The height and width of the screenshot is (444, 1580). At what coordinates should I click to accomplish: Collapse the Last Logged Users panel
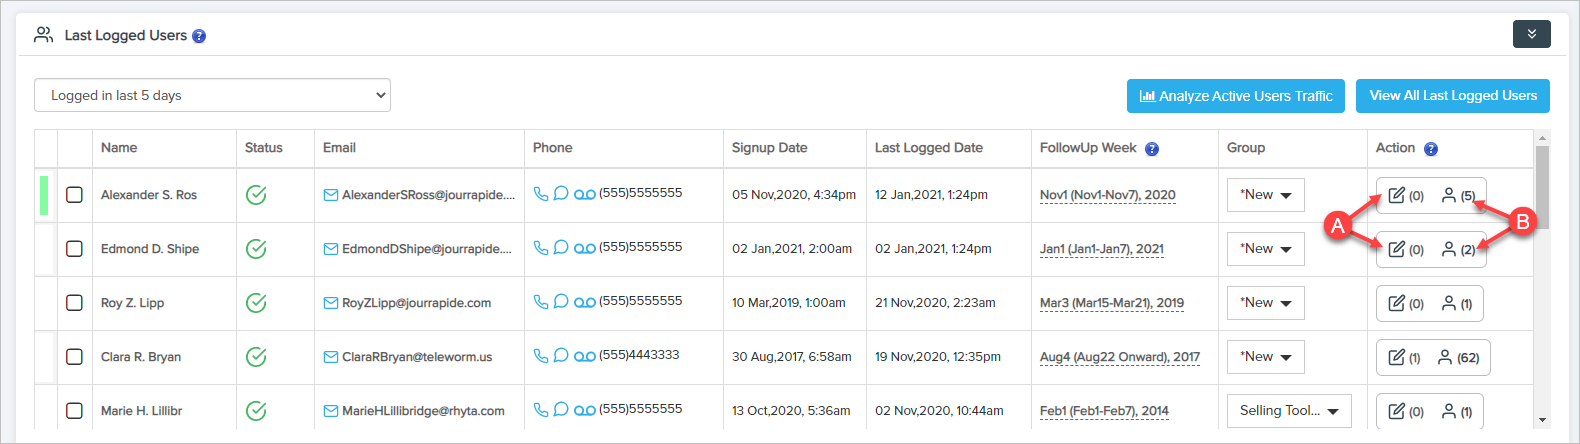click(x=1531, y=34)
